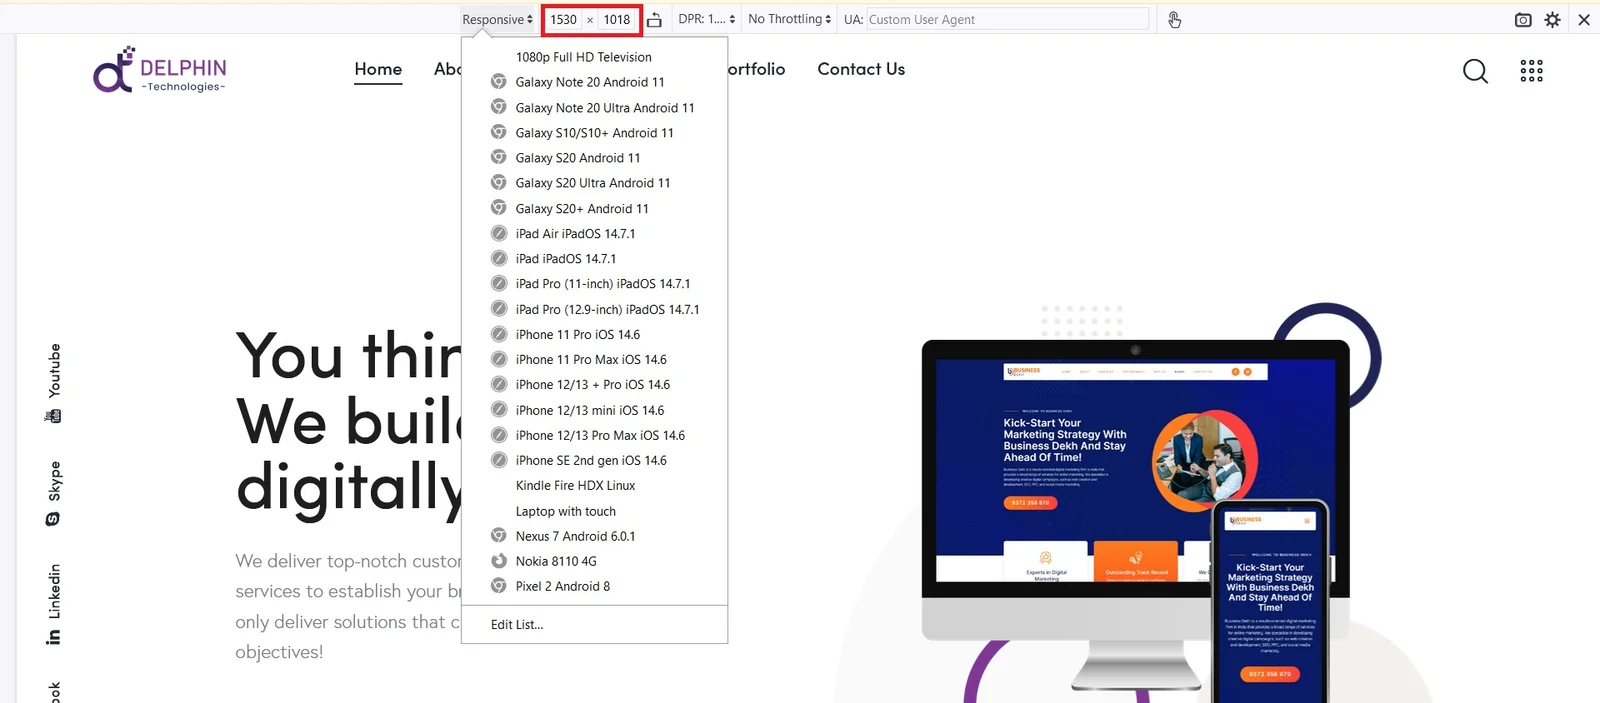1600x703 pixels.
Task: Click the Skype icon in sidebar
Action: (x=53, y=519)
